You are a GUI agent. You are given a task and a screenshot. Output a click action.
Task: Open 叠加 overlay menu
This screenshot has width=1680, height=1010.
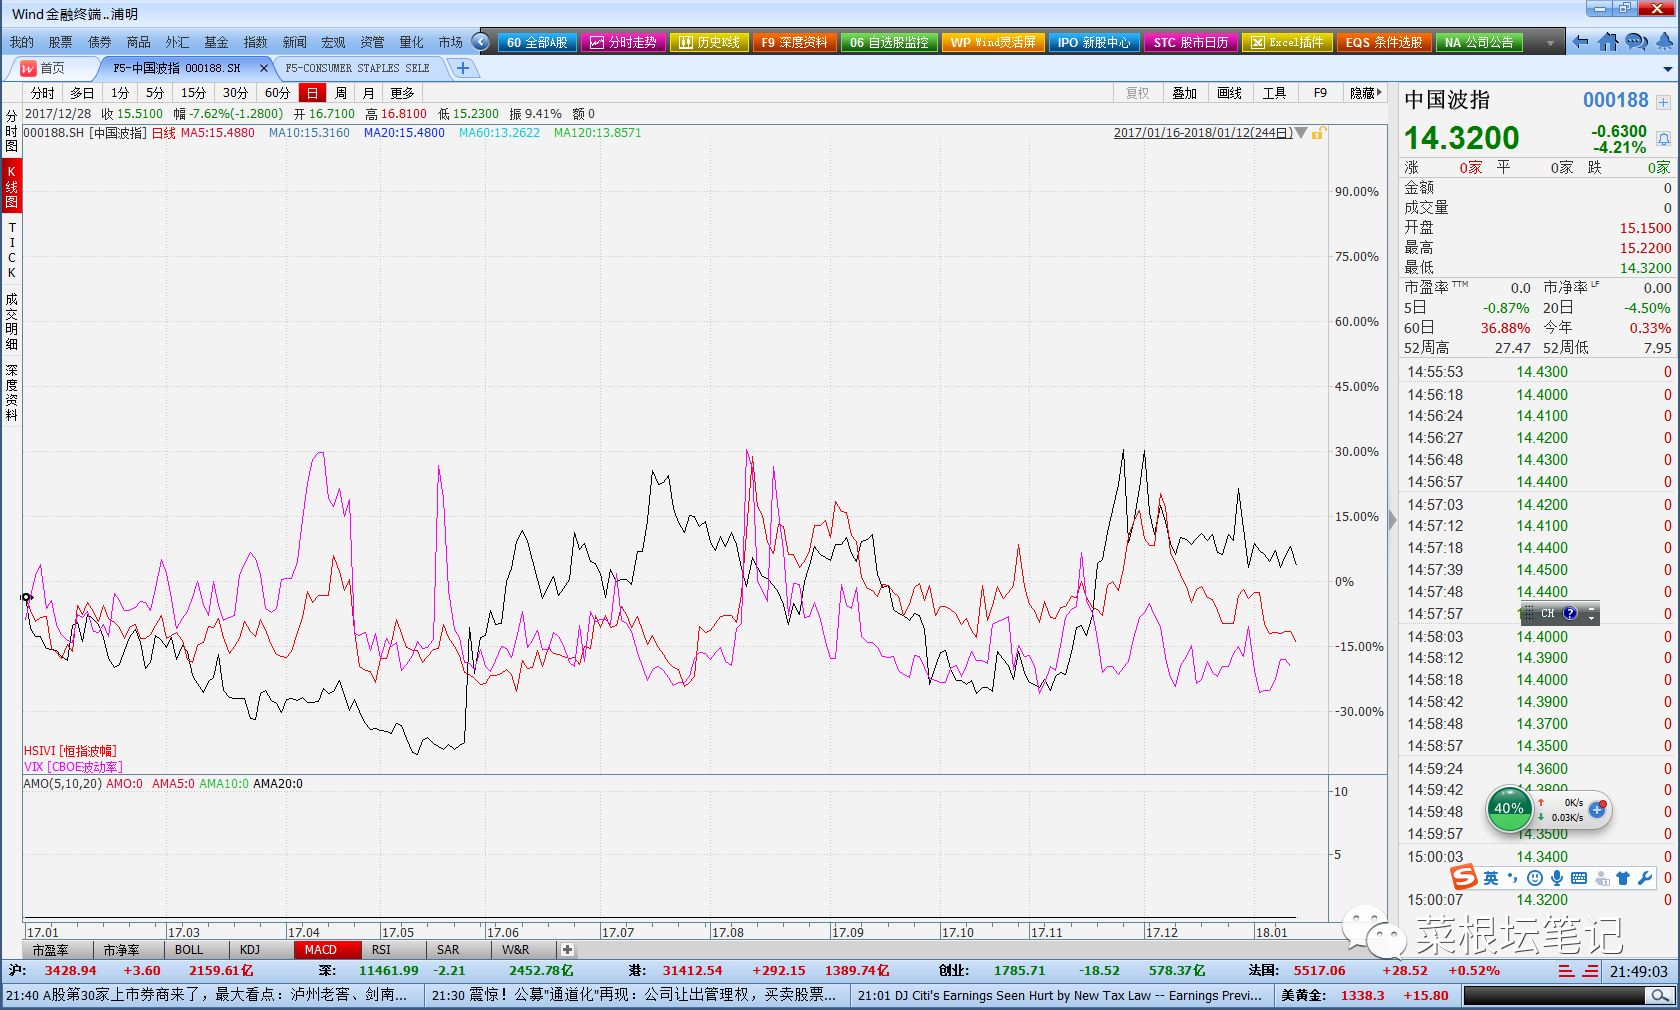click(1184, 93)
